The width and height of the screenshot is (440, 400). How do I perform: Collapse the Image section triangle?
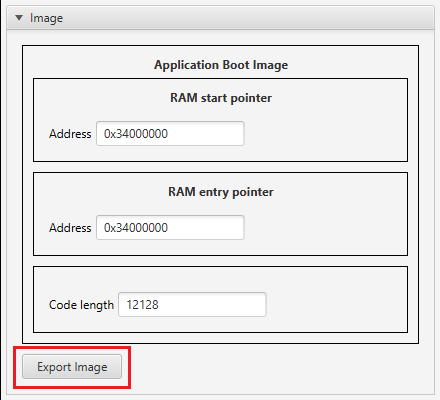tap(19, 18)
